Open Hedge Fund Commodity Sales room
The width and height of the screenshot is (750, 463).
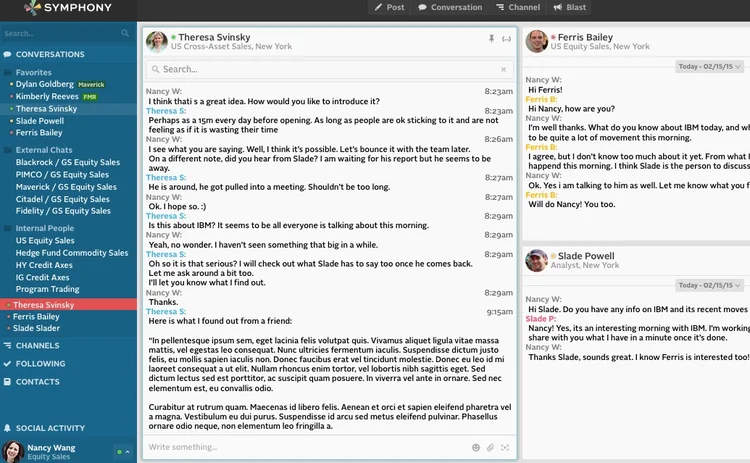(x=72, y=253)
